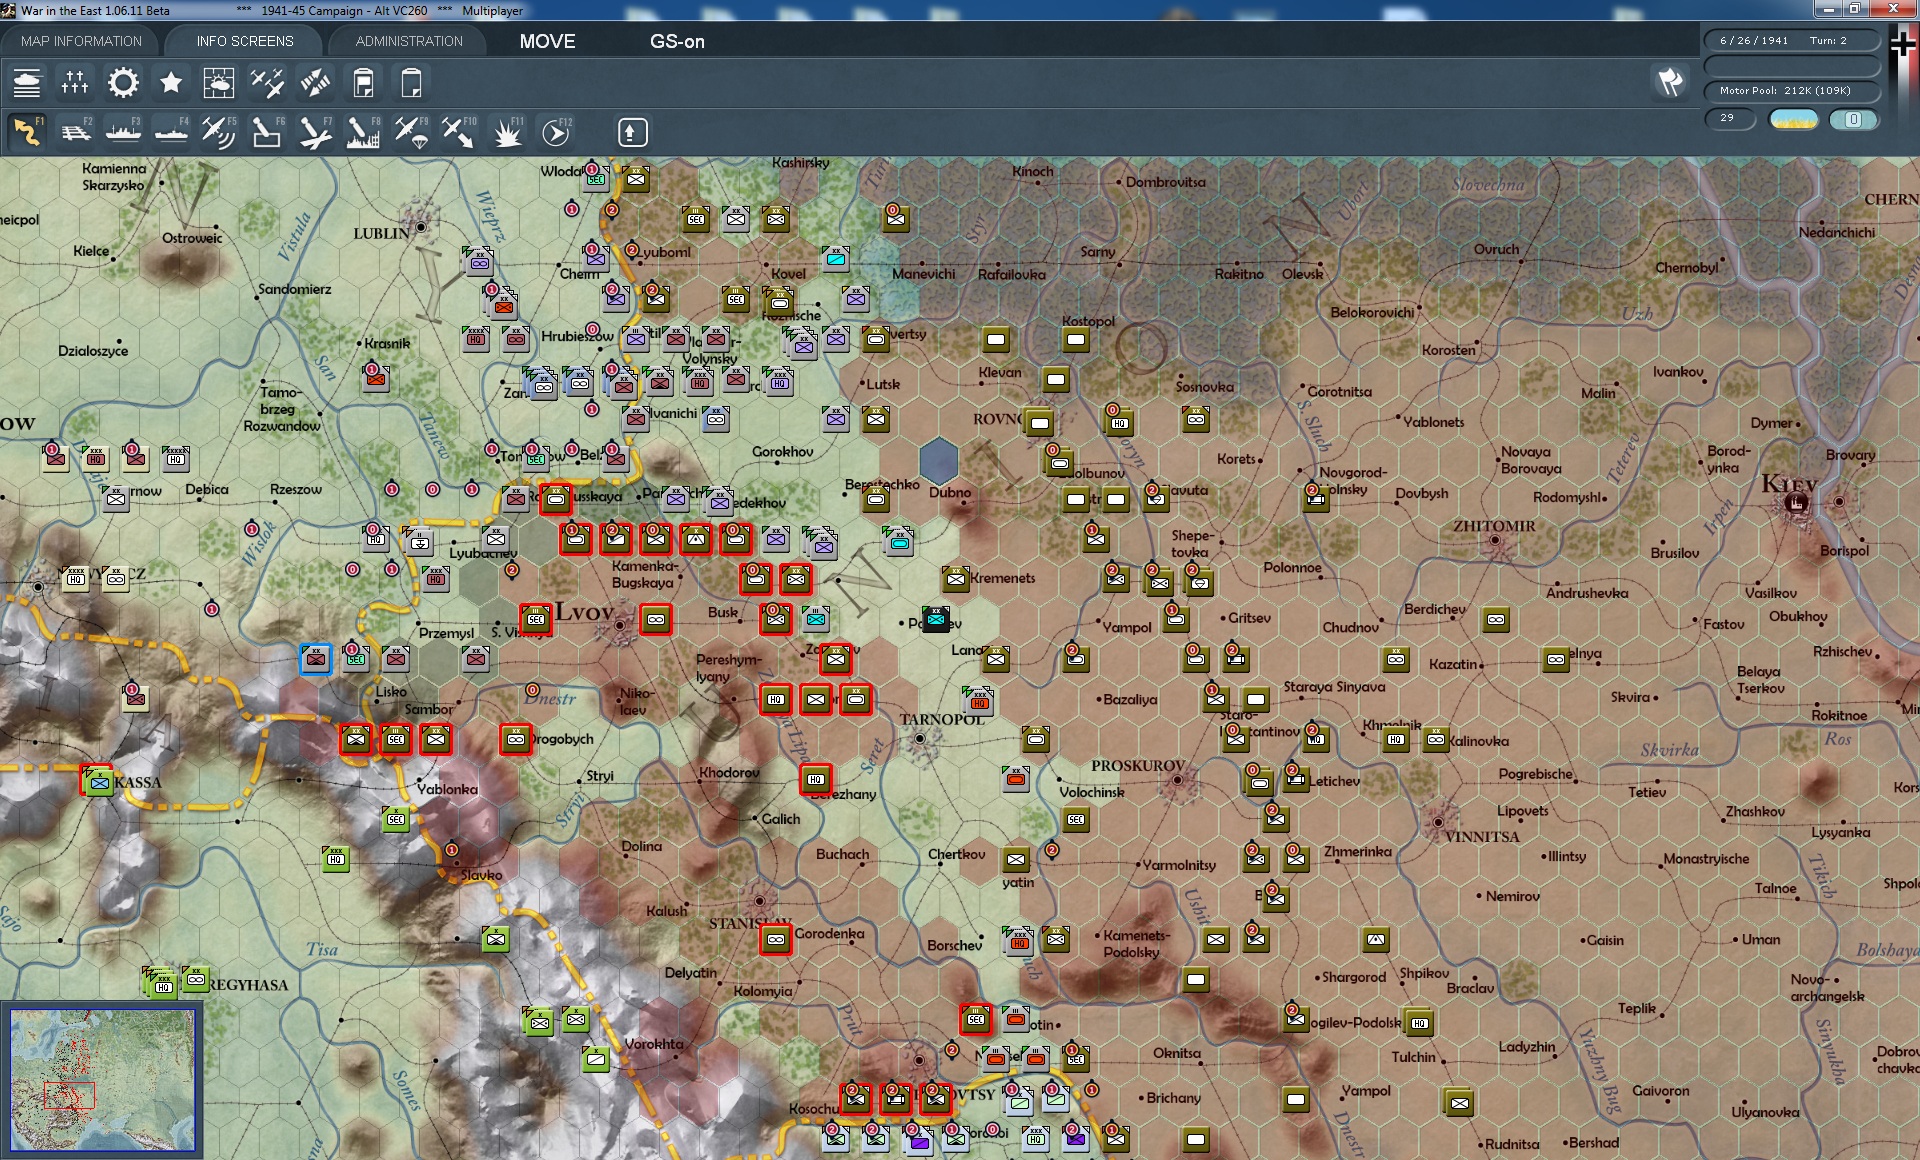The width and height of the screenshot is (1920, 1160).
Task: Open the order of battle screen icon
Action: coord(27,82)
